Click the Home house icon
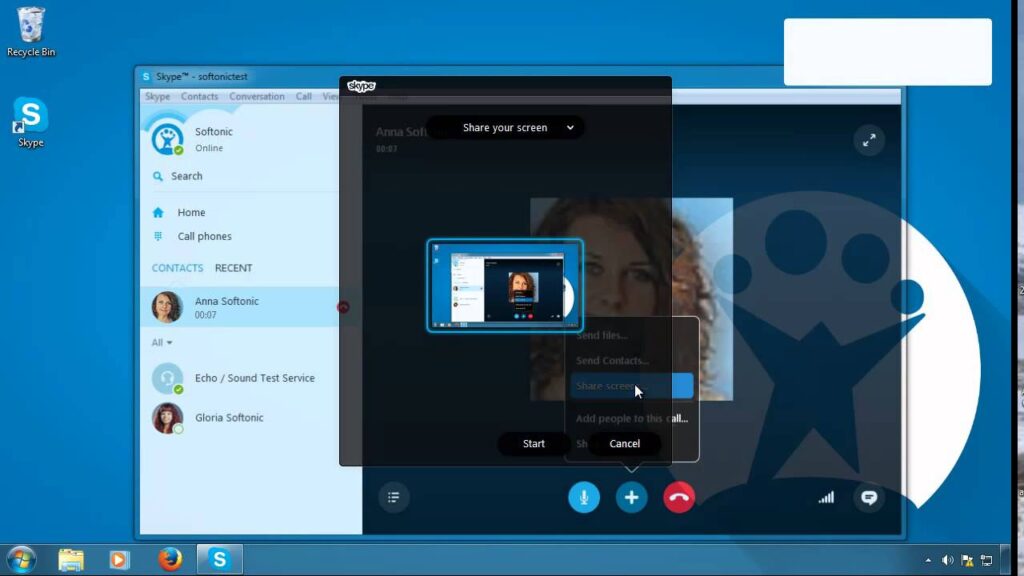This screenshot has height=576, width=1024. pos(158,212)
